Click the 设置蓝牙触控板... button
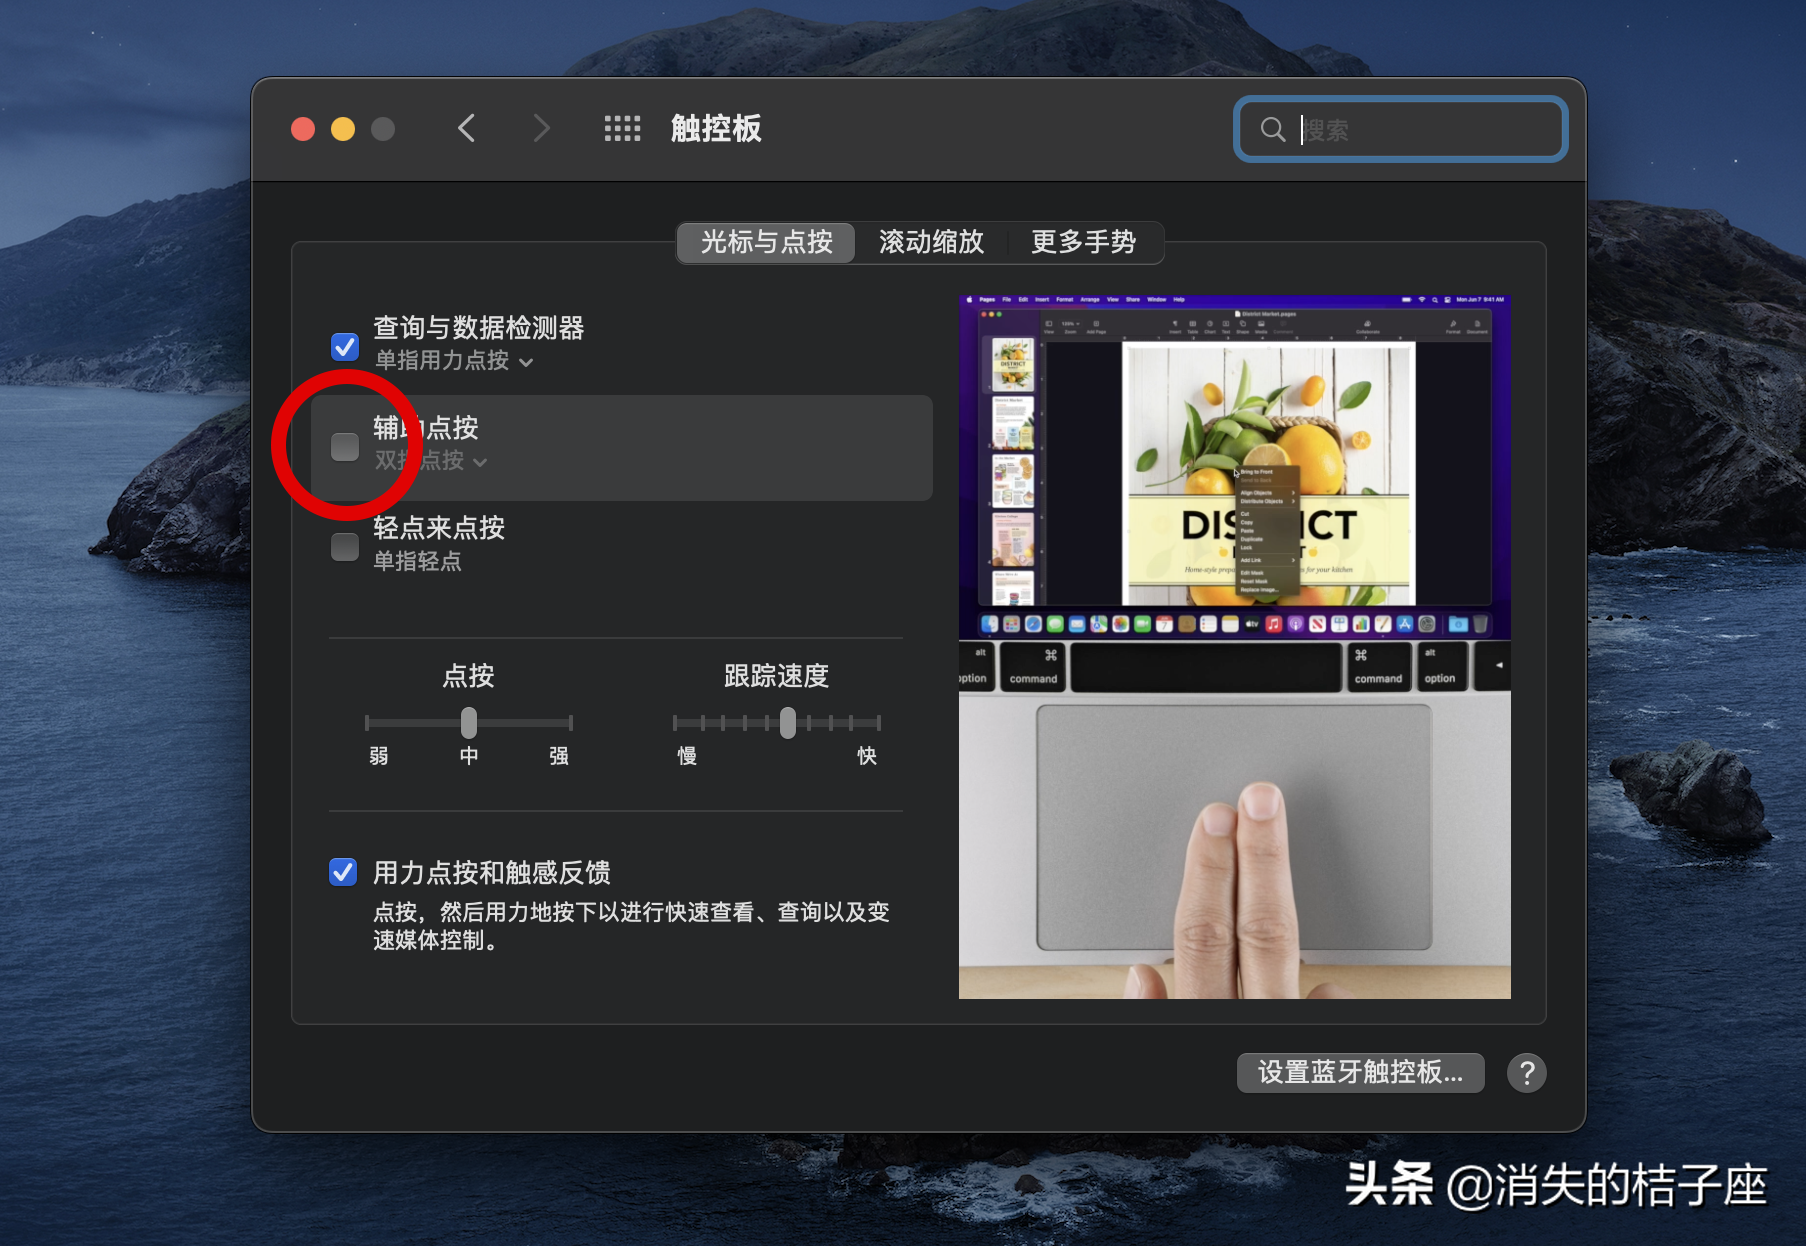The width and height of the screenshot is (1806, 1246). tap(1360, 1073)
